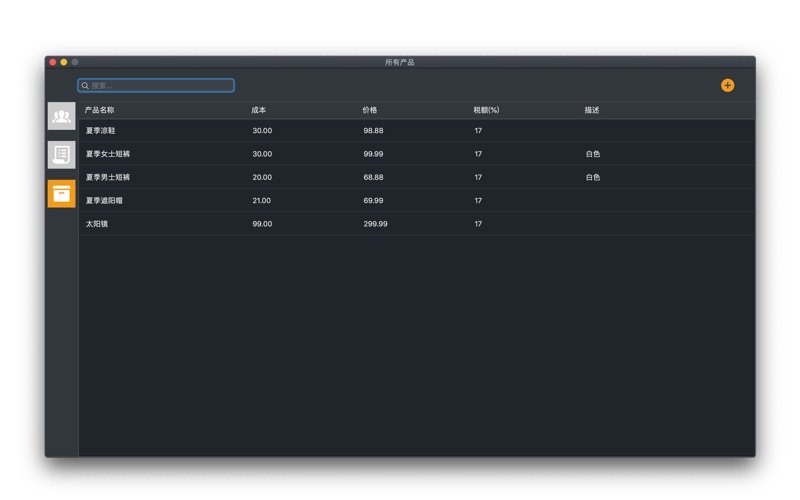Select the orange products box icon
The height and width of the screenshot is (500, 800).
pyautogui.click(x=61, y=193)
